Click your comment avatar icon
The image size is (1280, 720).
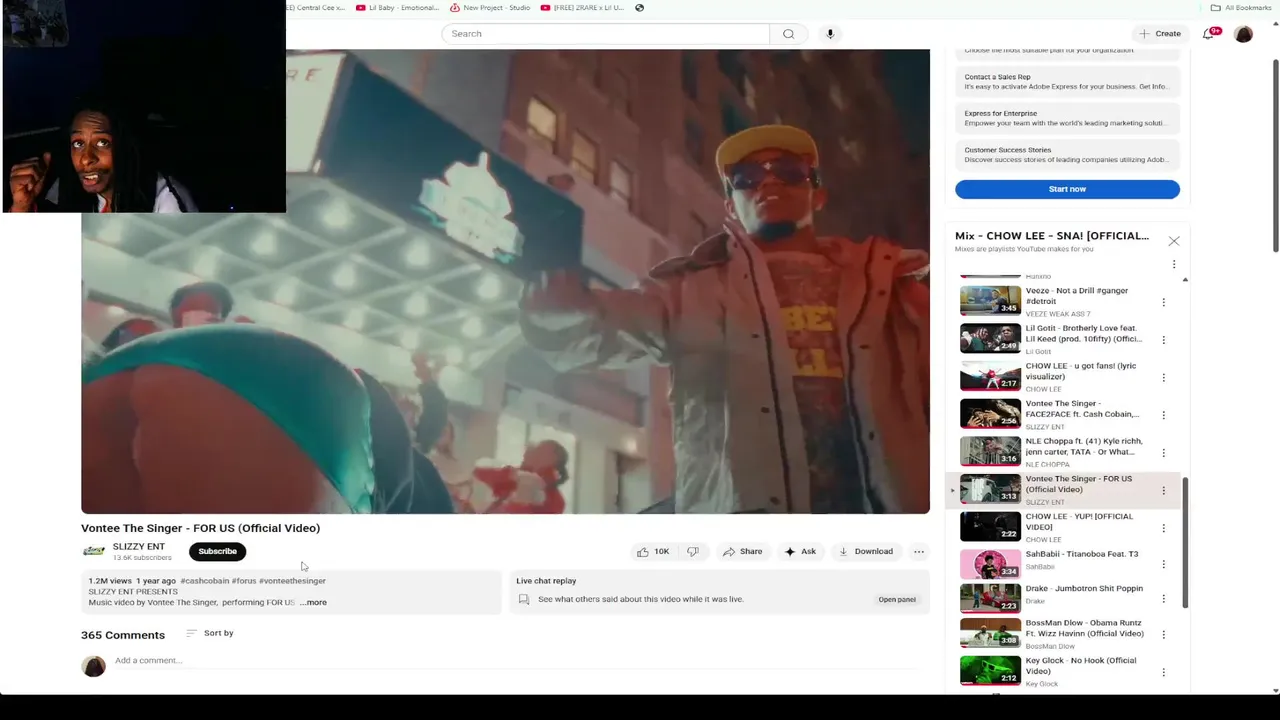coord(94,666)
